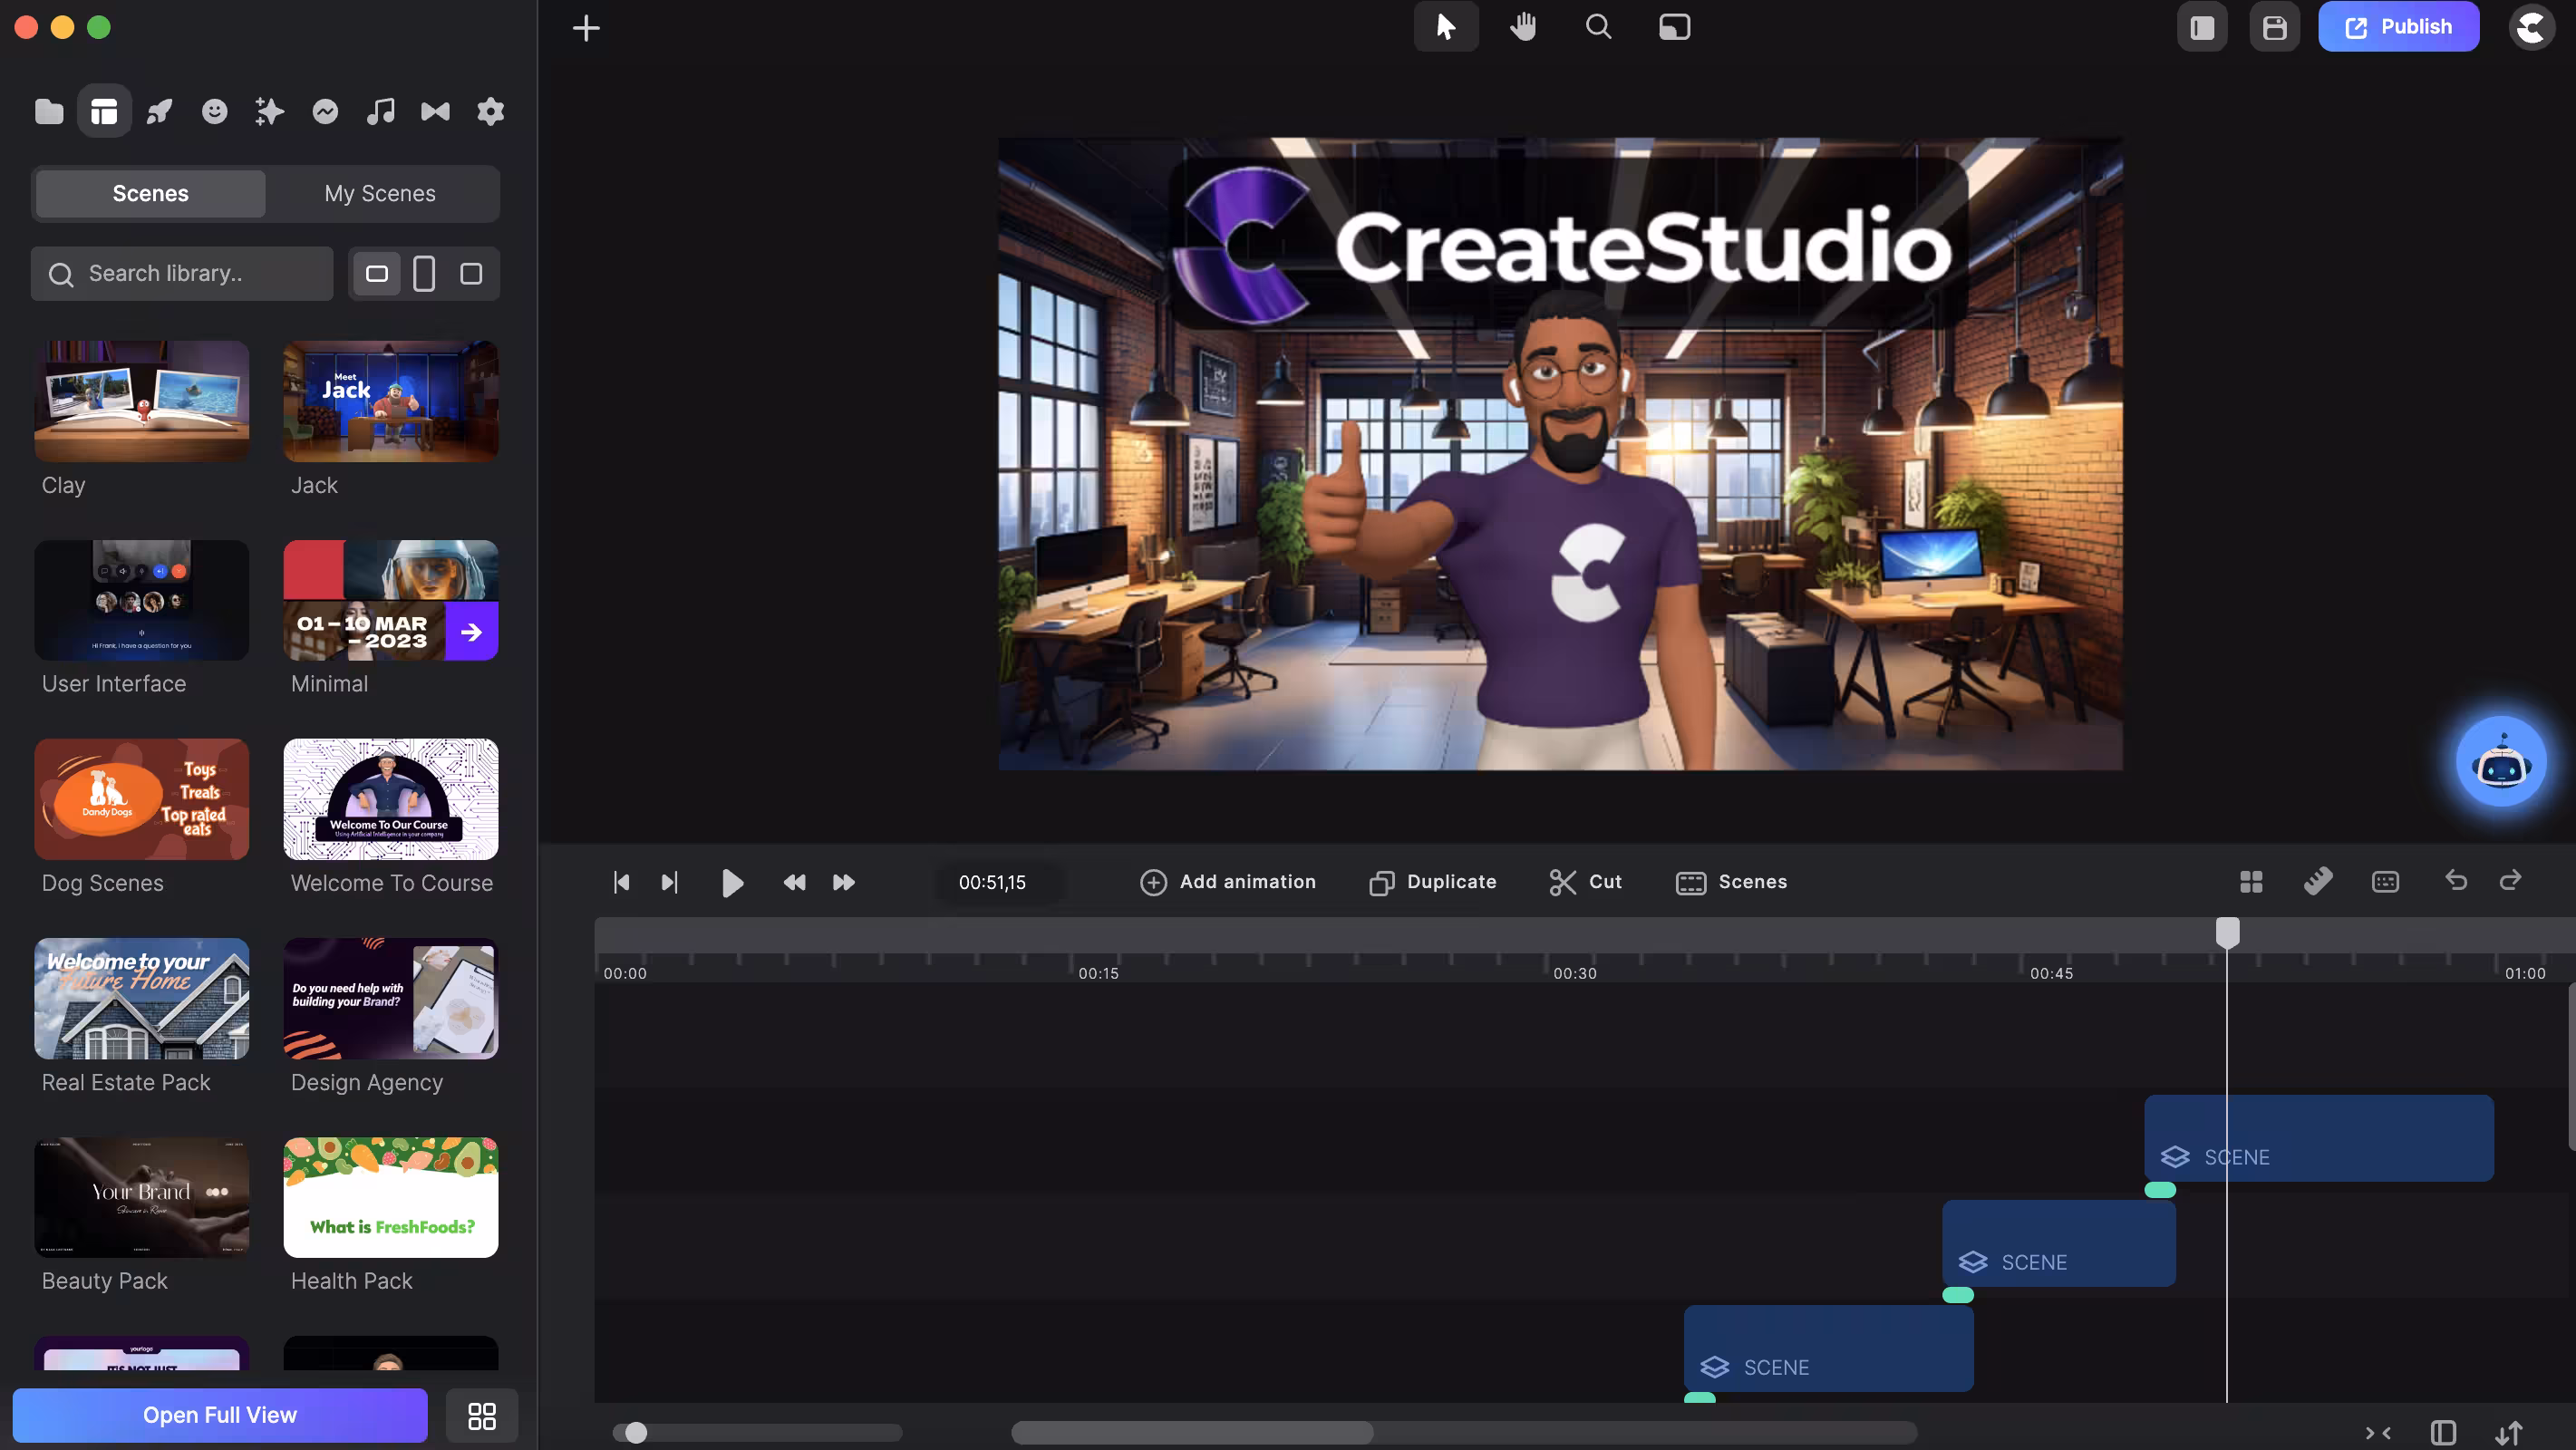The width and height of the screenshot is (2576, 1450).
Task: Open the rocket templates panel
Action: 159,111
